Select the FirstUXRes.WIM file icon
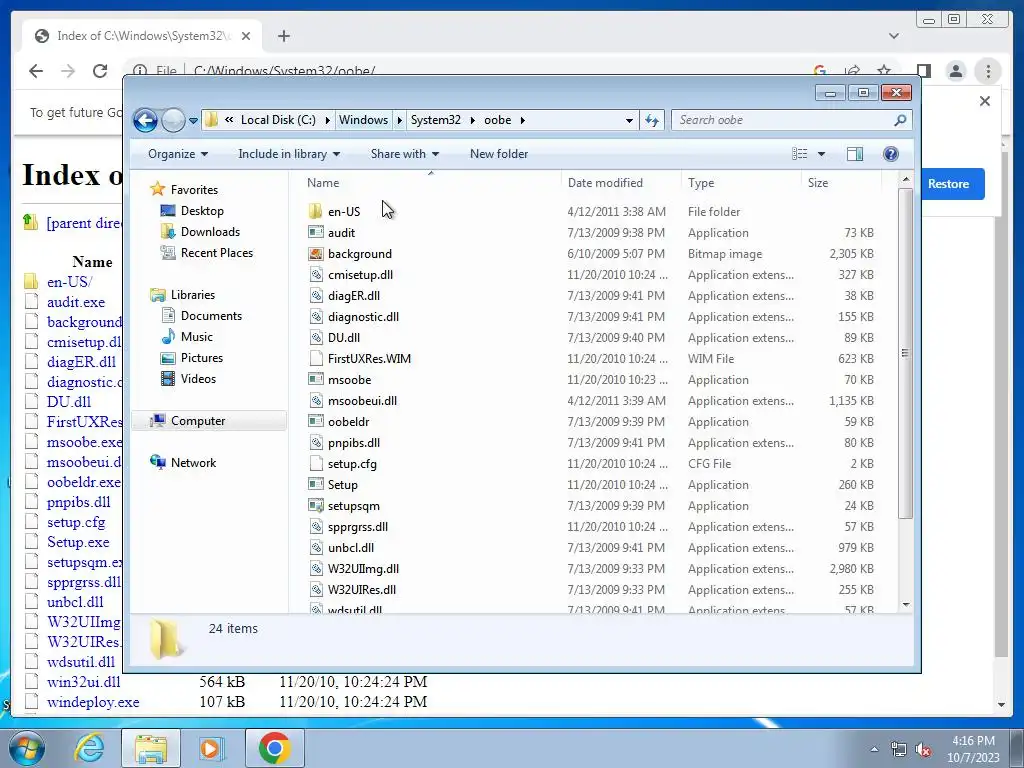The height and width of the screenshot is (768, 1024). coord(315,359)
